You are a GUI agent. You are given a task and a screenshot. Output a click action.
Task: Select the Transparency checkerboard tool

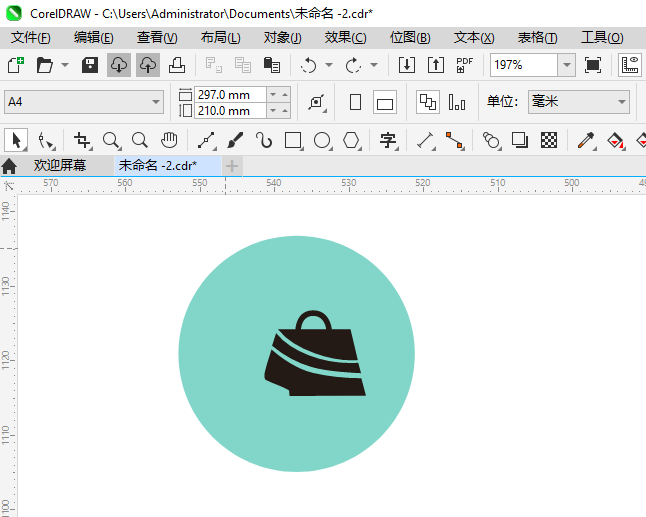pos(549,140)
